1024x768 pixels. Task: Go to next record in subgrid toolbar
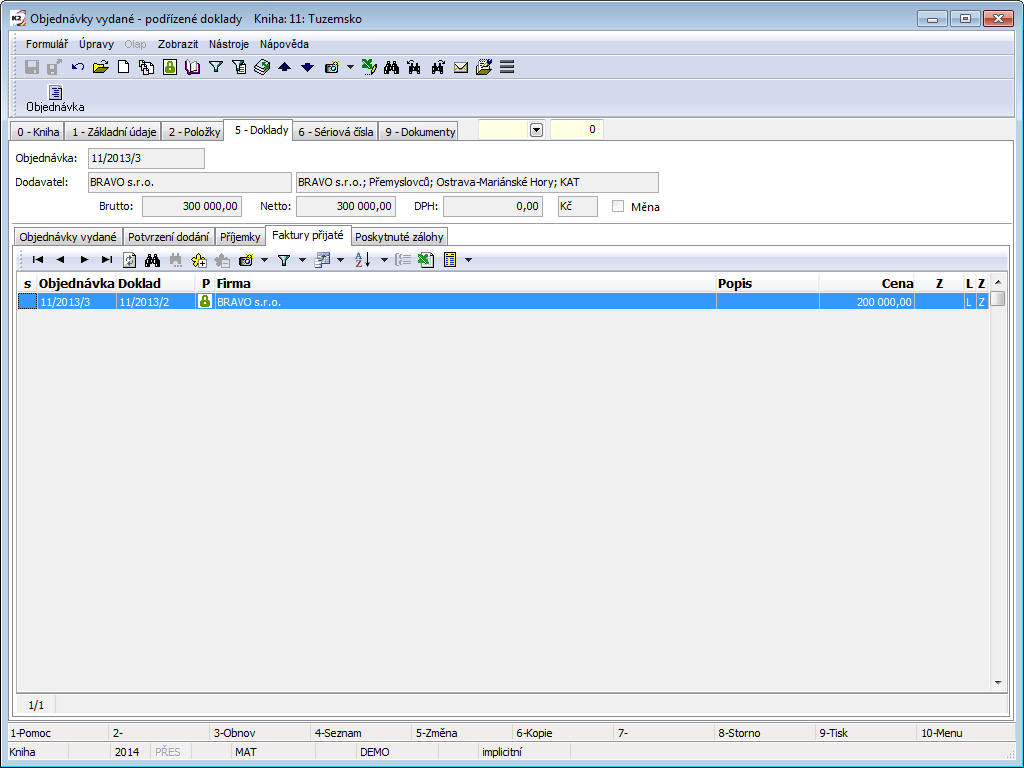tap(84, 260)
